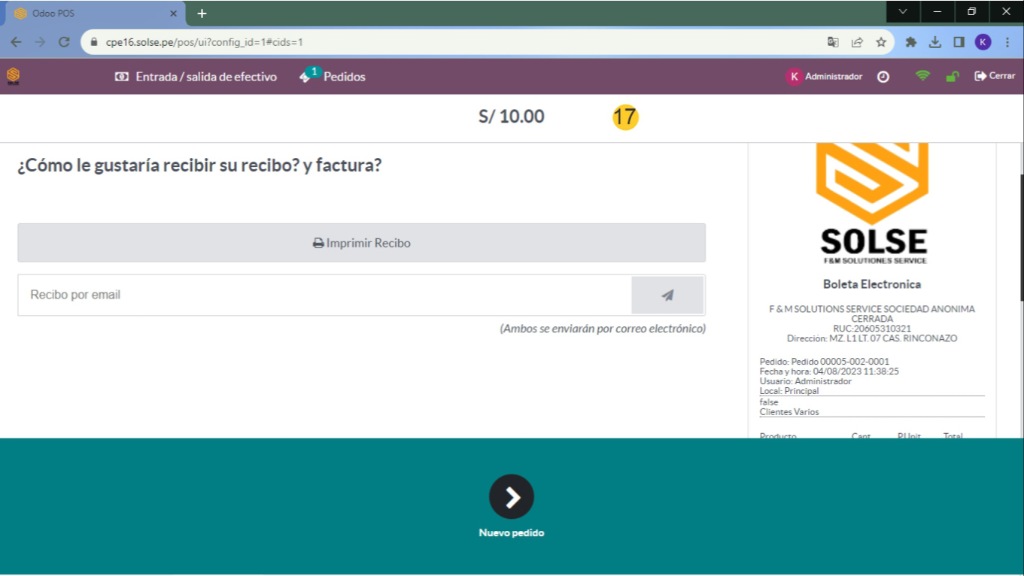Image resolution: width=1024 pixels, height=576 pixels.
Task: Expand the tab search chevron in title bar
Action: 903,12
